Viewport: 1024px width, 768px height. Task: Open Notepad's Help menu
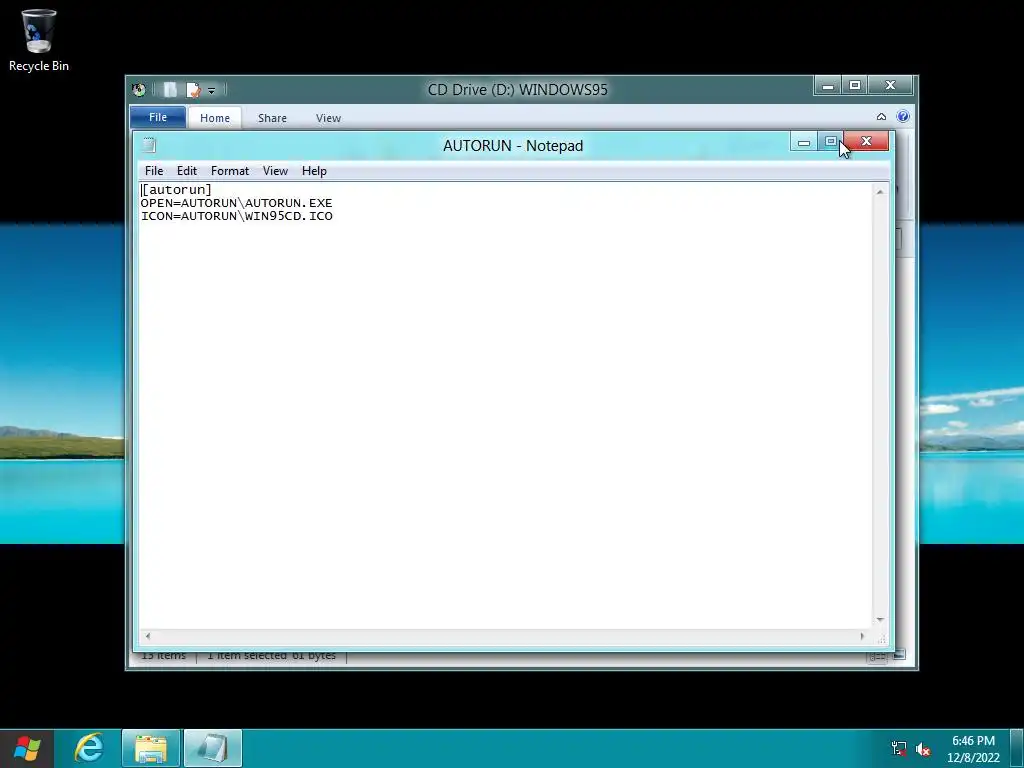(x=314, y=170)
